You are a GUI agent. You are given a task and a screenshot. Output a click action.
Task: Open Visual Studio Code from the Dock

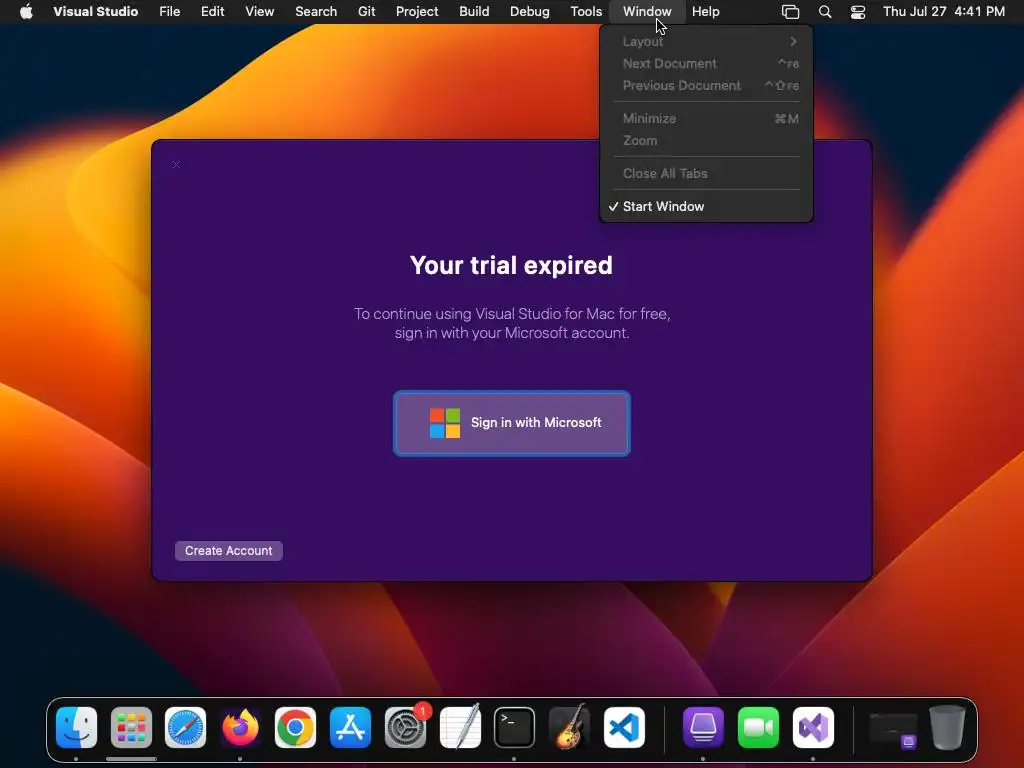(x=624, y=727)
